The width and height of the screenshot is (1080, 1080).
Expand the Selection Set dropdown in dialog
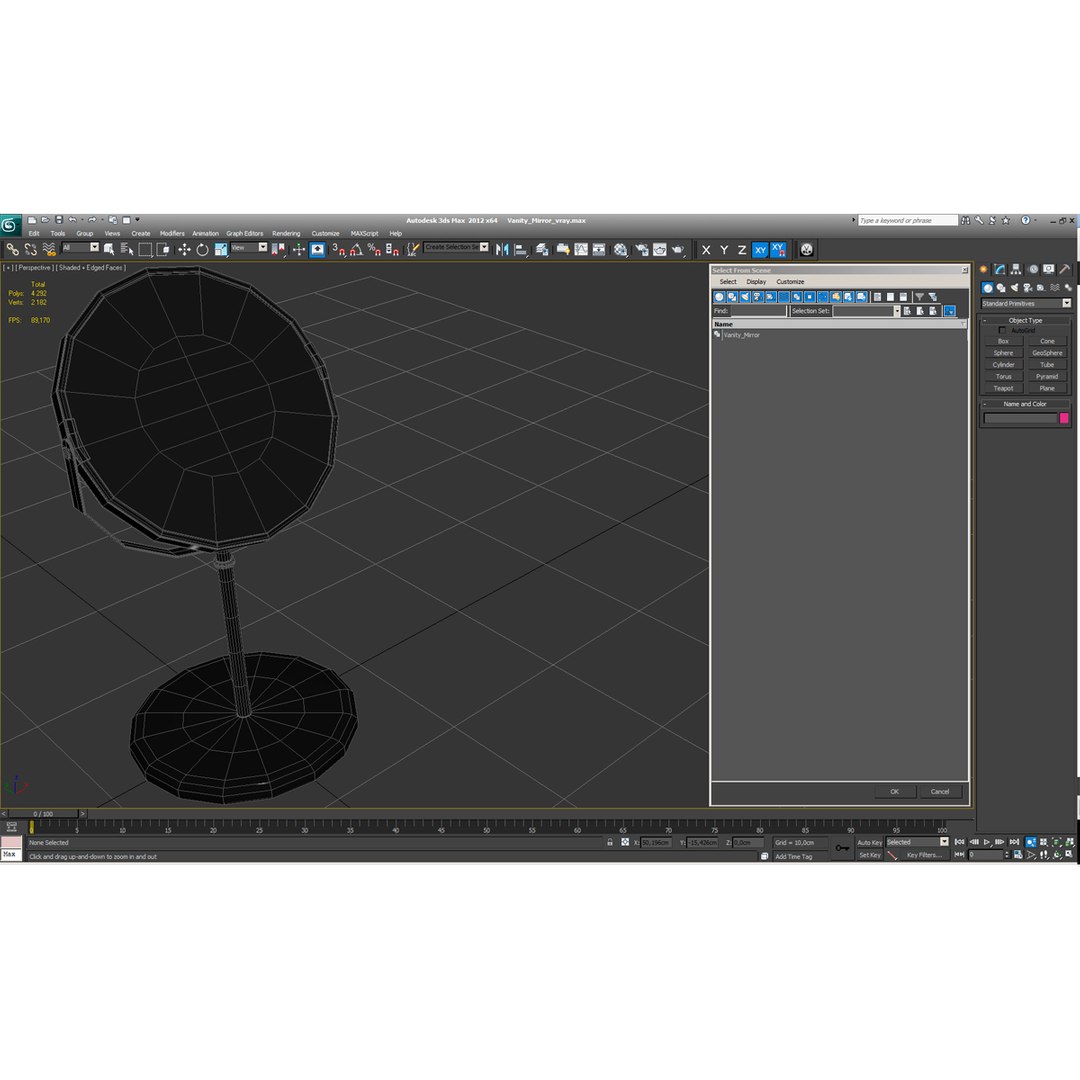point(896,311)
